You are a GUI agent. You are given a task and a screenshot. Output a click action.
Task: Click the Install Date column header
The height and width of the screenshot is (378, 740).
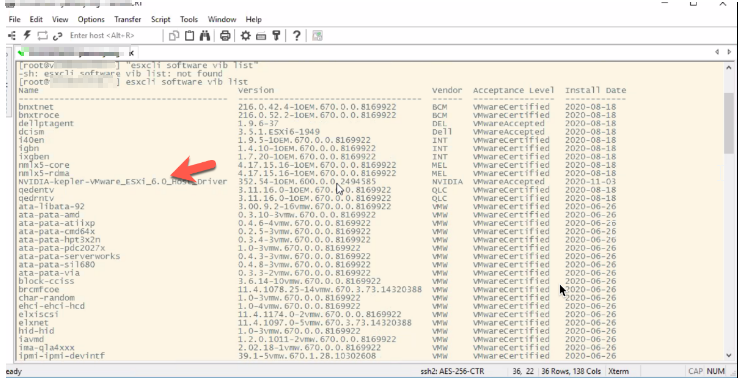click(x=595, y=90)
